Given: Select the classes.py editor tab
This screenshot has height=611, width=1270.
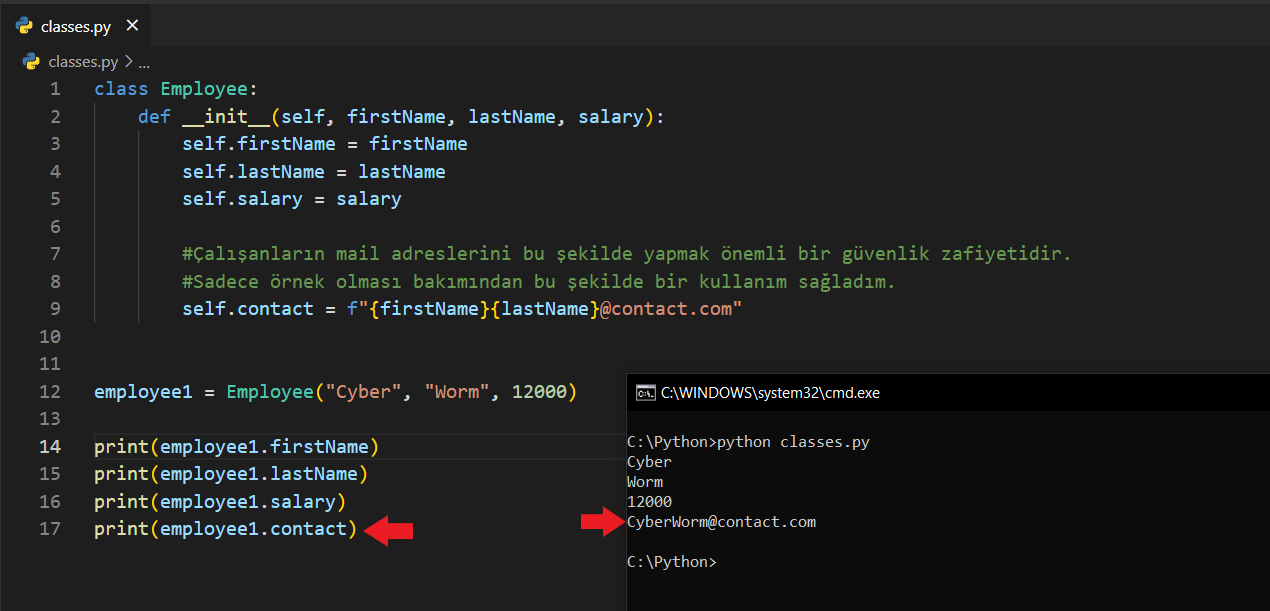Looking at the screenshot, I should pos(75,27).
